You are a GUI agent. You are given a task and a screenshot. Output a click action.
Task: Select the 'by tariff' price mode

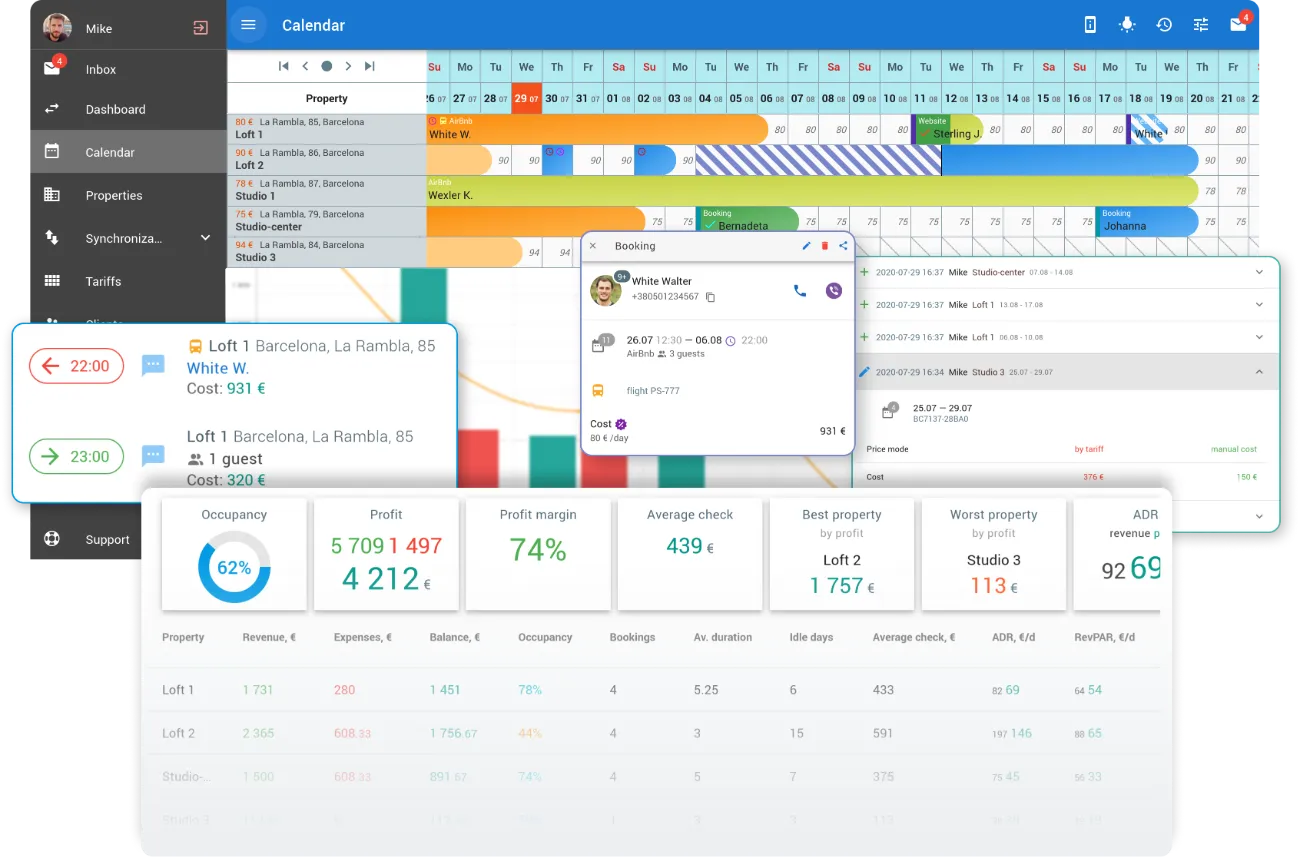[x=1089, y=449]
